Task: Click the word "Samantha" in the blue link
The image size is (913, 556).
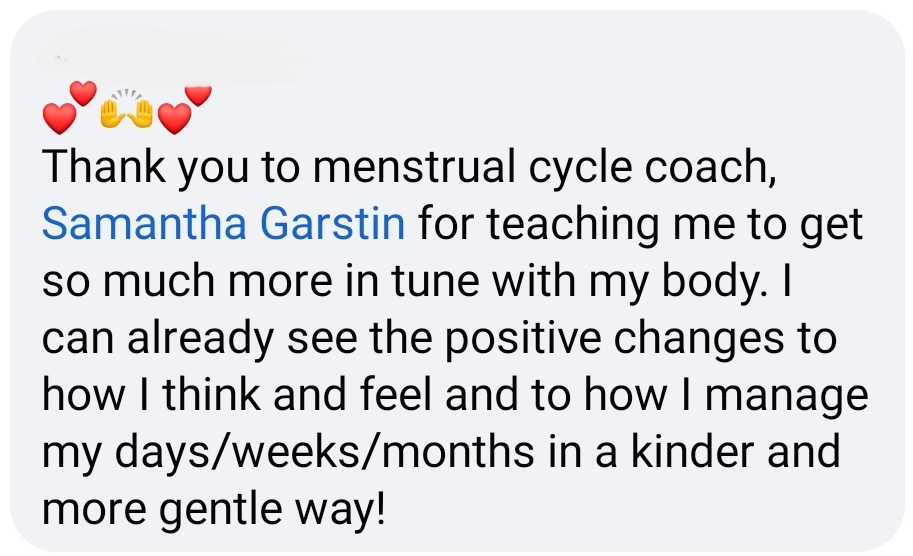Action: [x=143, y=222]
